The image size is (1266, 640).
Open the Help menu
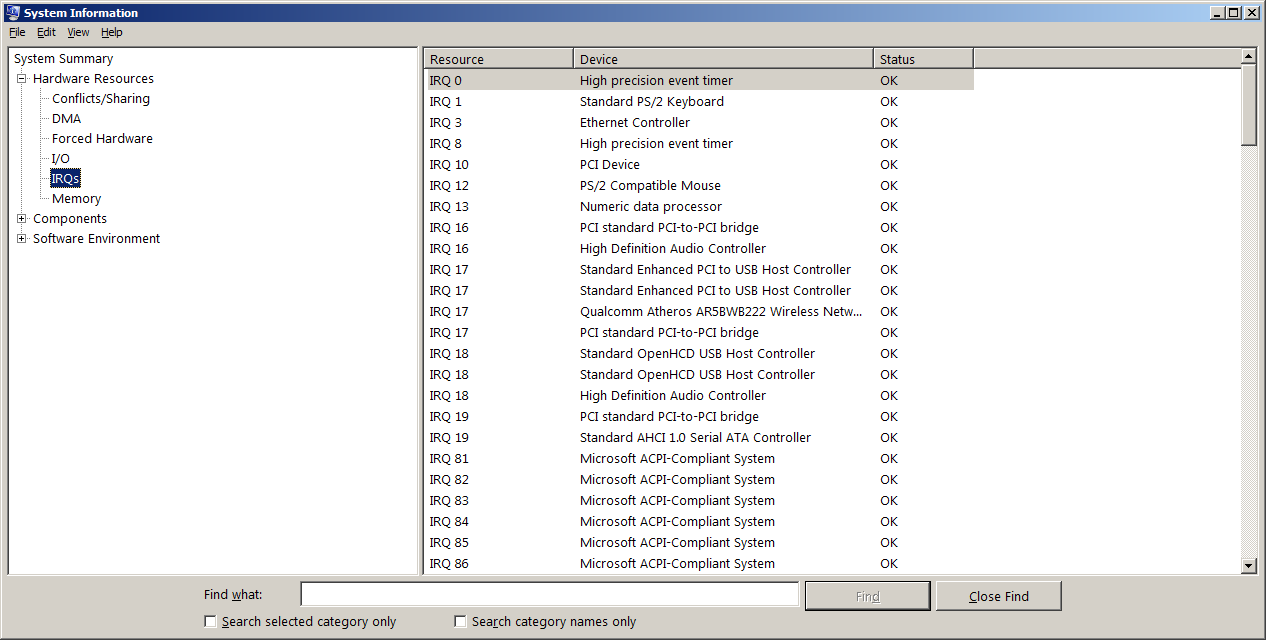click(x=111, y=32)
